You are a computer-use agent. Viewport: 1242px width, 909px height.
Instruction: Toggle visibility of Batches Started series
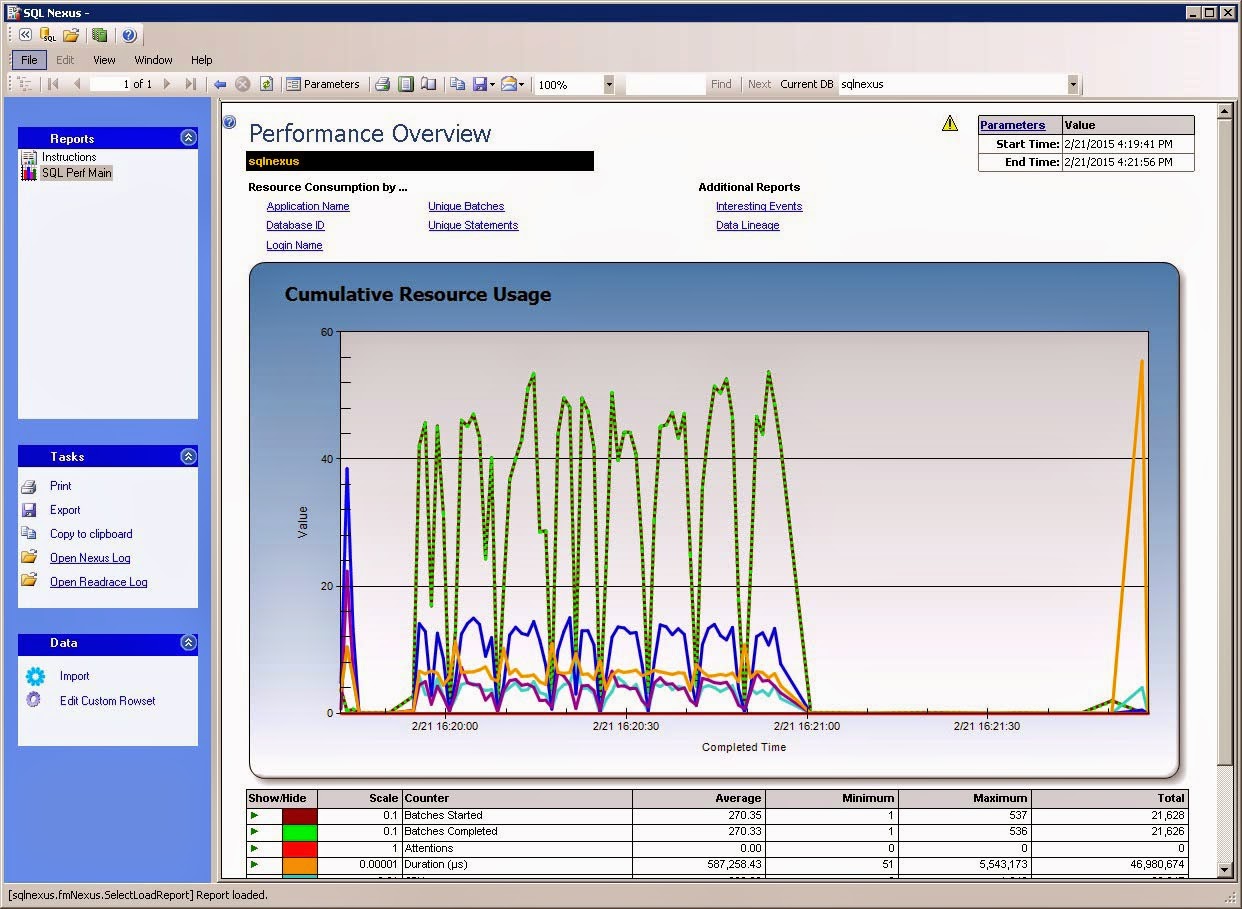point(254,816)
